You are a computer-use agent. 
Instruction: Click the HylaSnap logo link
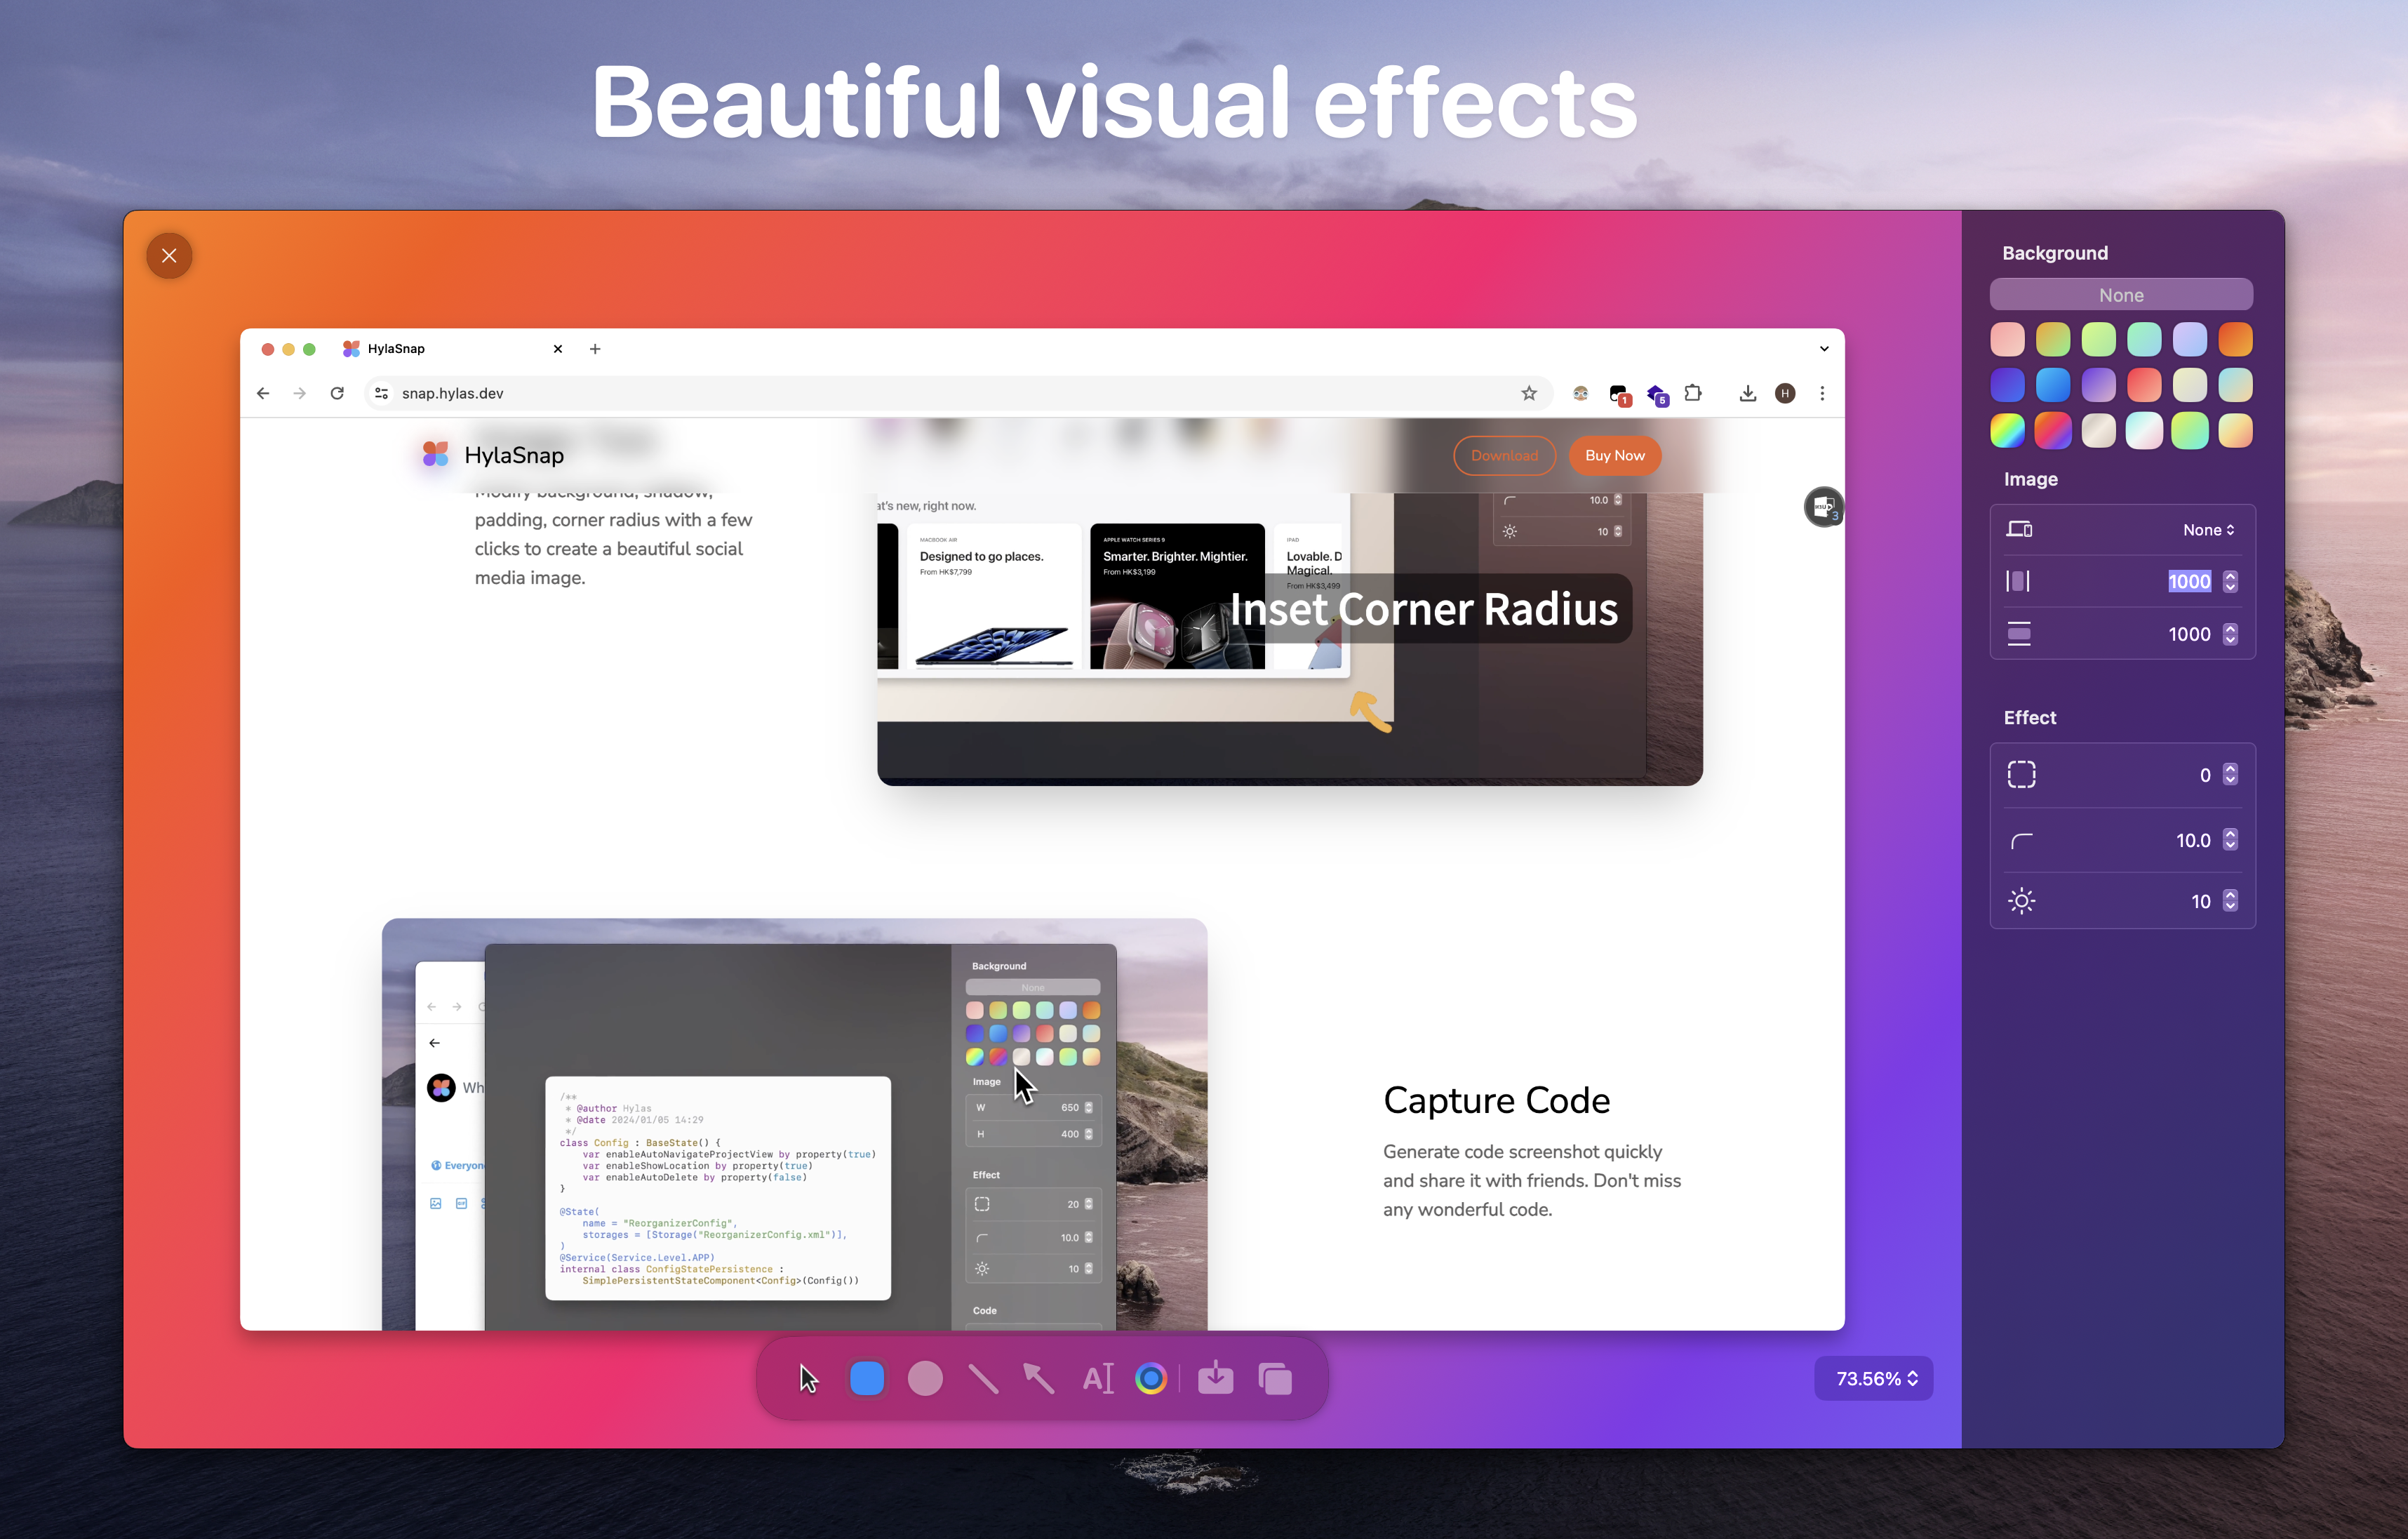[492, 455]
